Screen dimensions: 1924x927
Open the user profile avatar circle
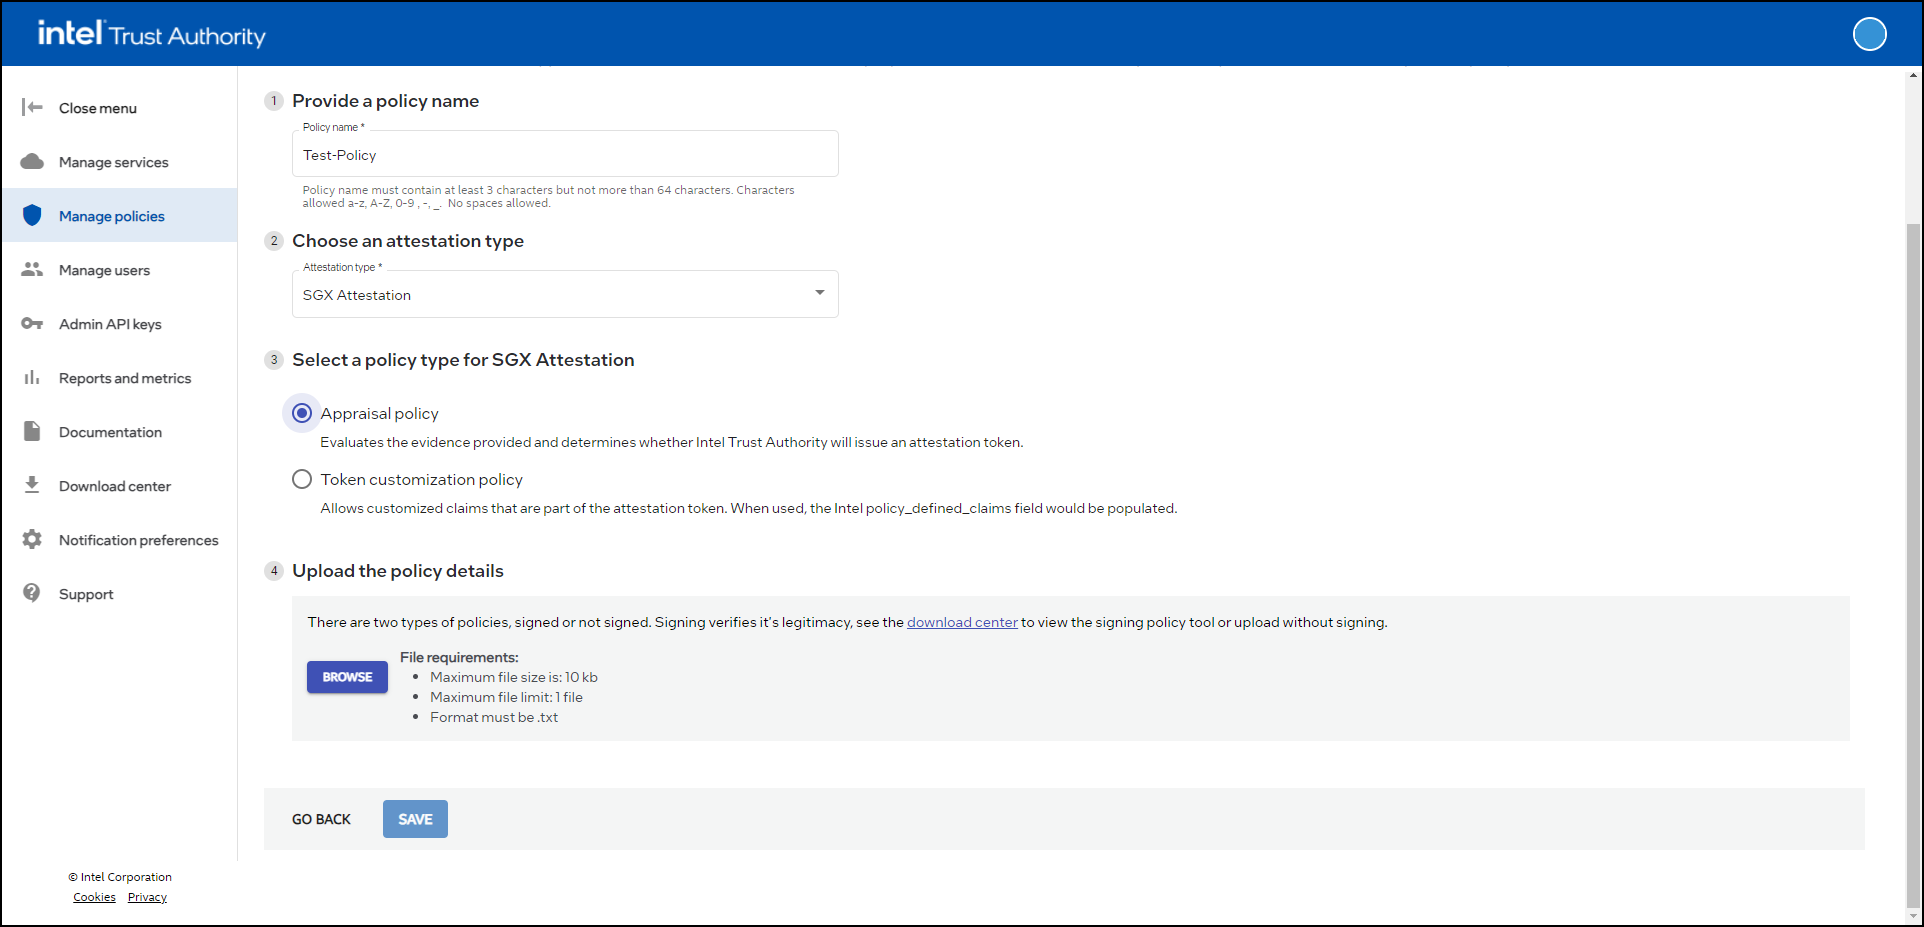click(1869, 34)
